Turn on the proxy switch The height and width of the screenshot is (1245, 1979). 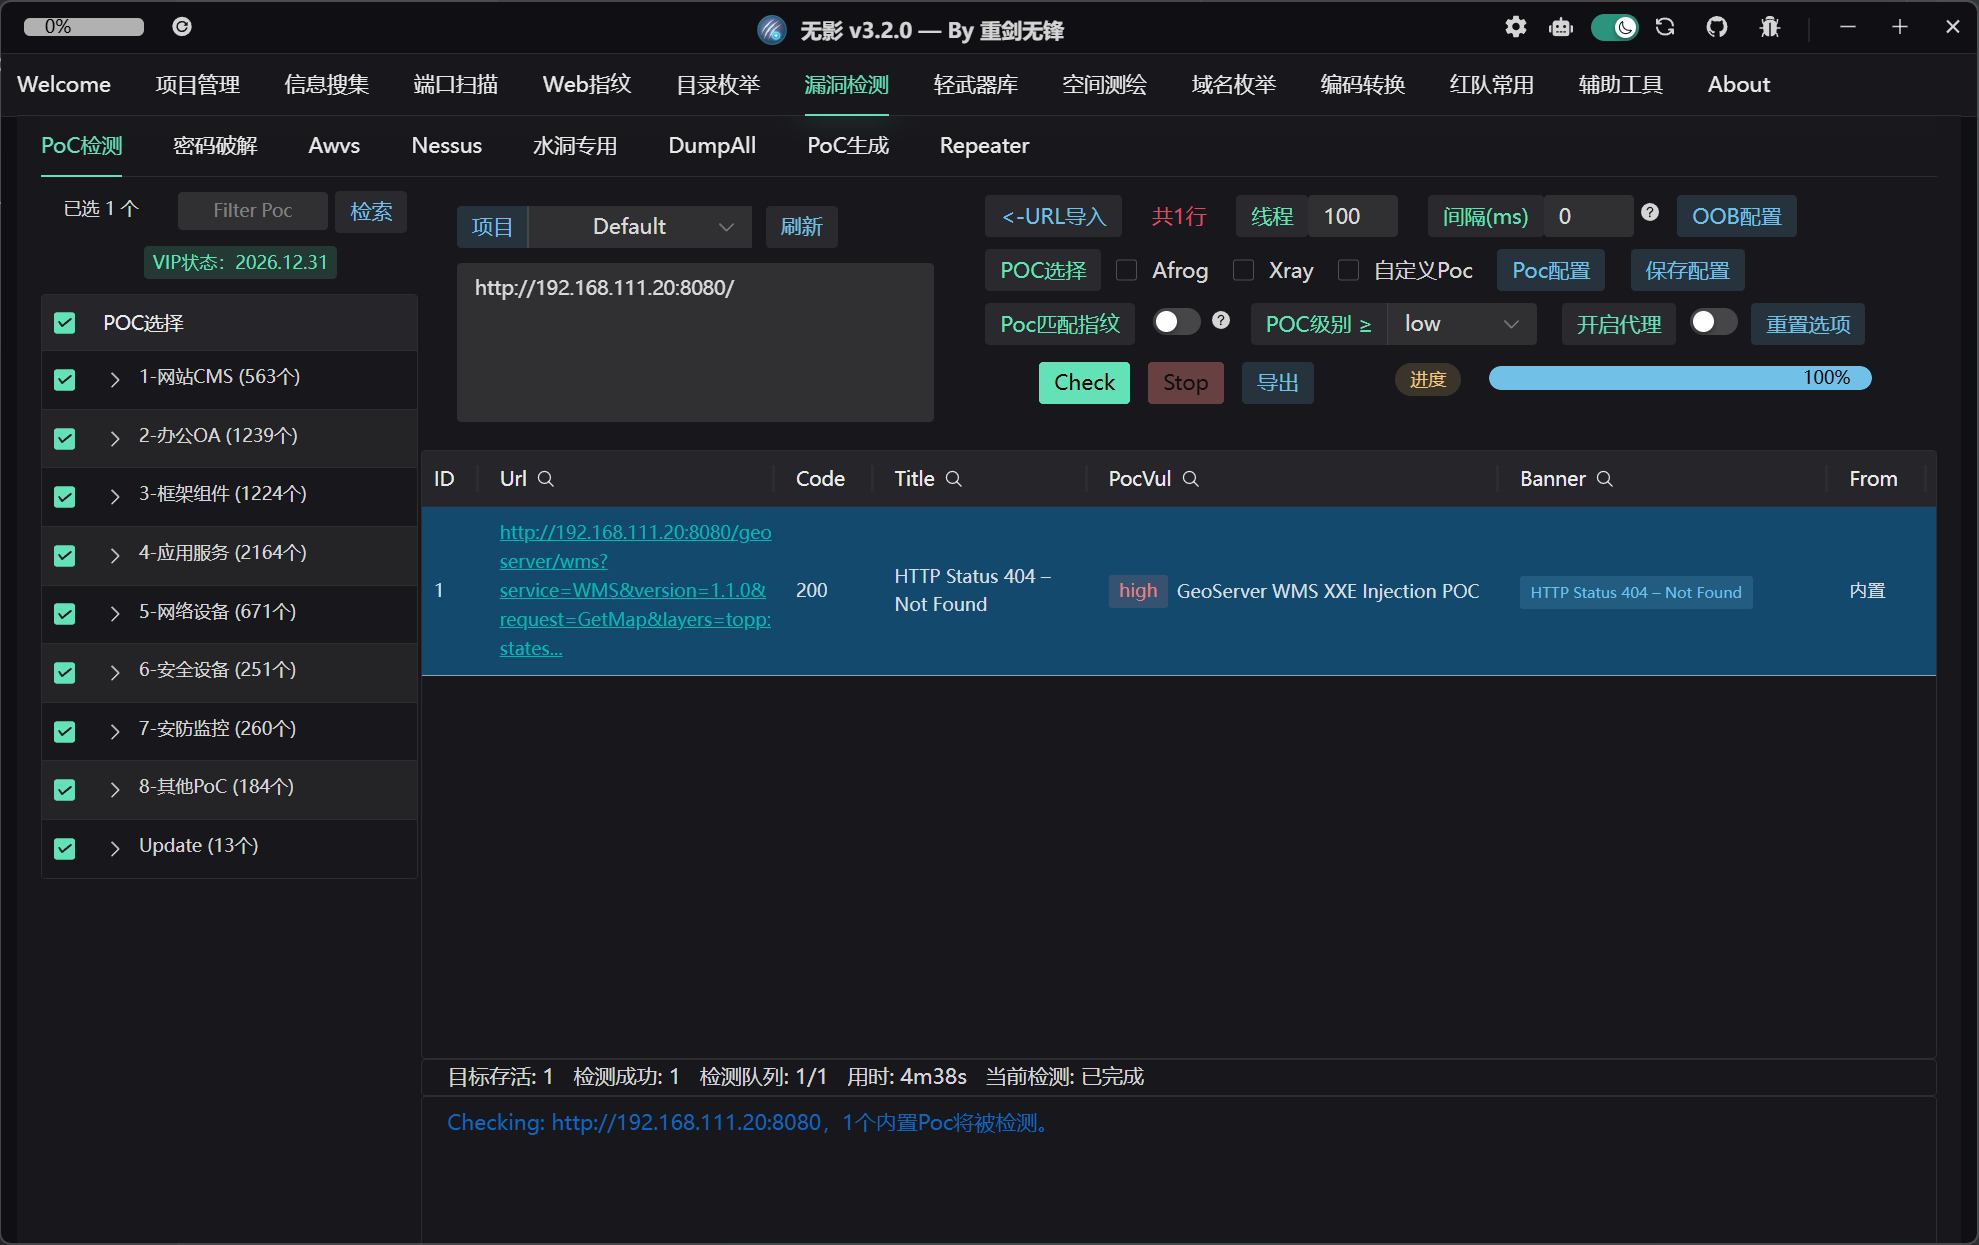tap(1713, 322)
